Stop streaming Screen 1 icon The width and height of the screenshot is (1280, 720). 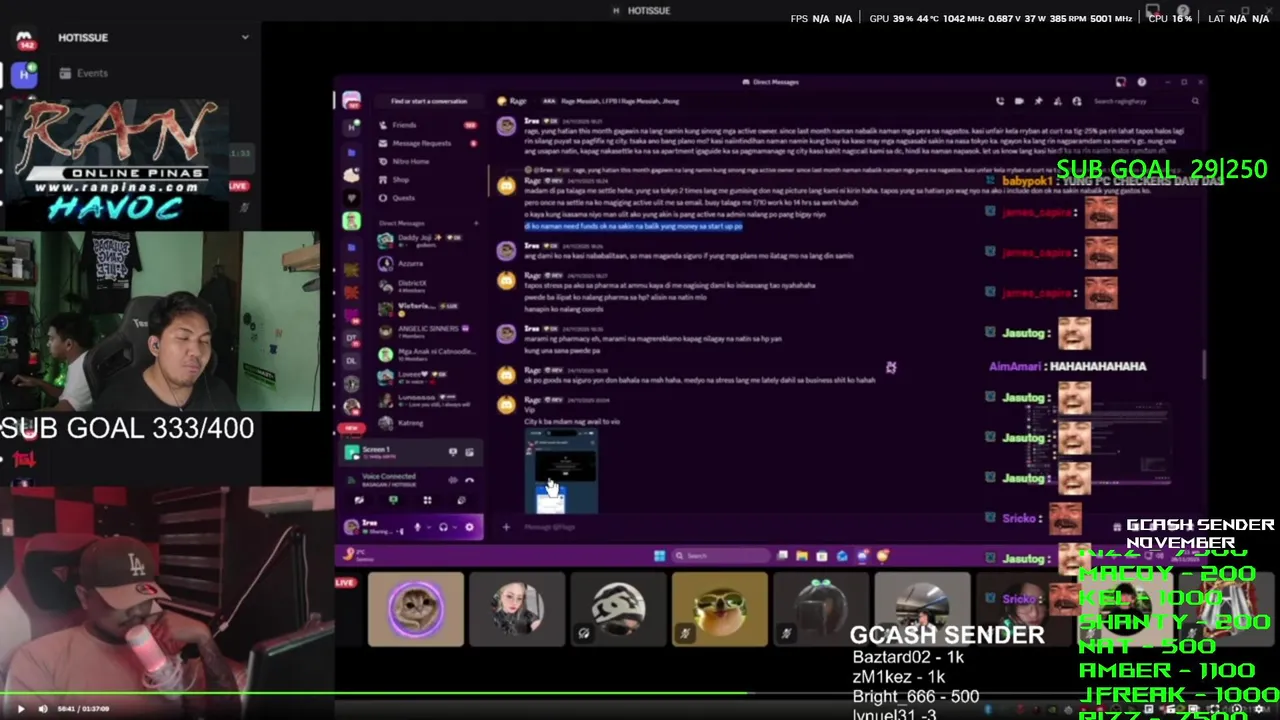[453, 452]
